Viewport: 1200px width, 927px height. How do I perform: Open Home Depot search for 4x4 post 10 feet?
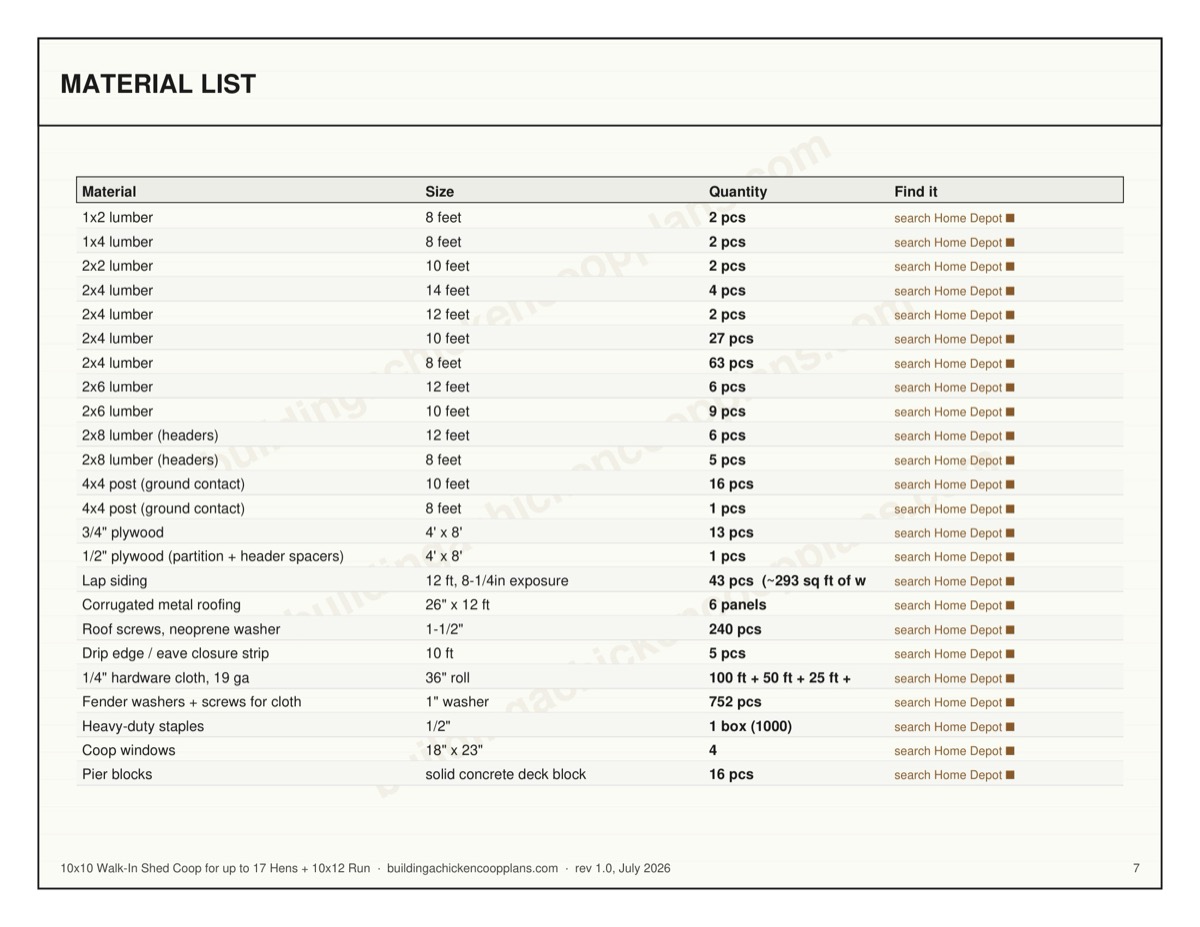[x=948, y=485]
